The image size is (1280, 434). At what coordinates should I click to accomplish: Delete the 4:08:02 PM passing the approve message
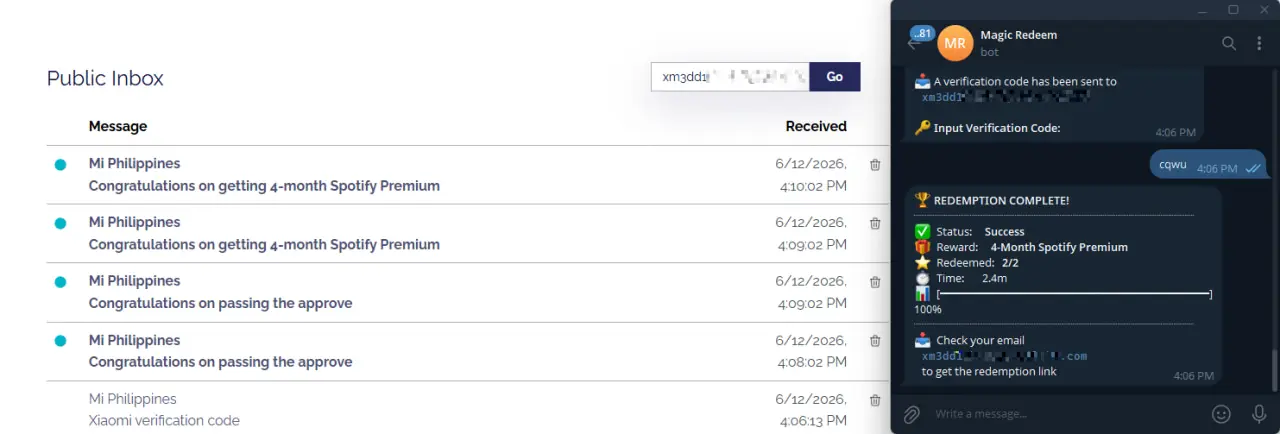tap(875, 341)
